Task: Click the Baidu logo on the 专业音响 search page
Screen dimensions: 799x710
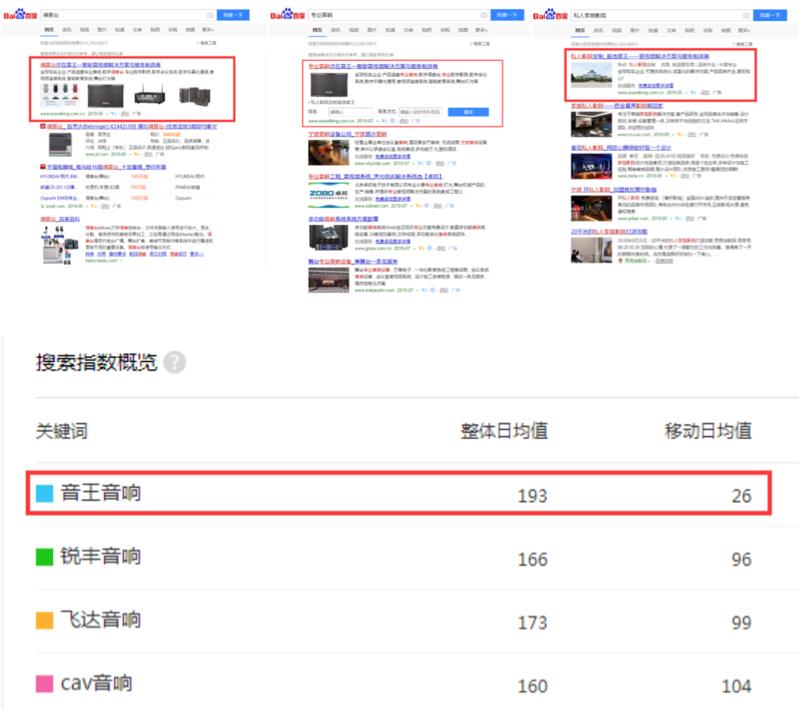Action: pos(287,14)
